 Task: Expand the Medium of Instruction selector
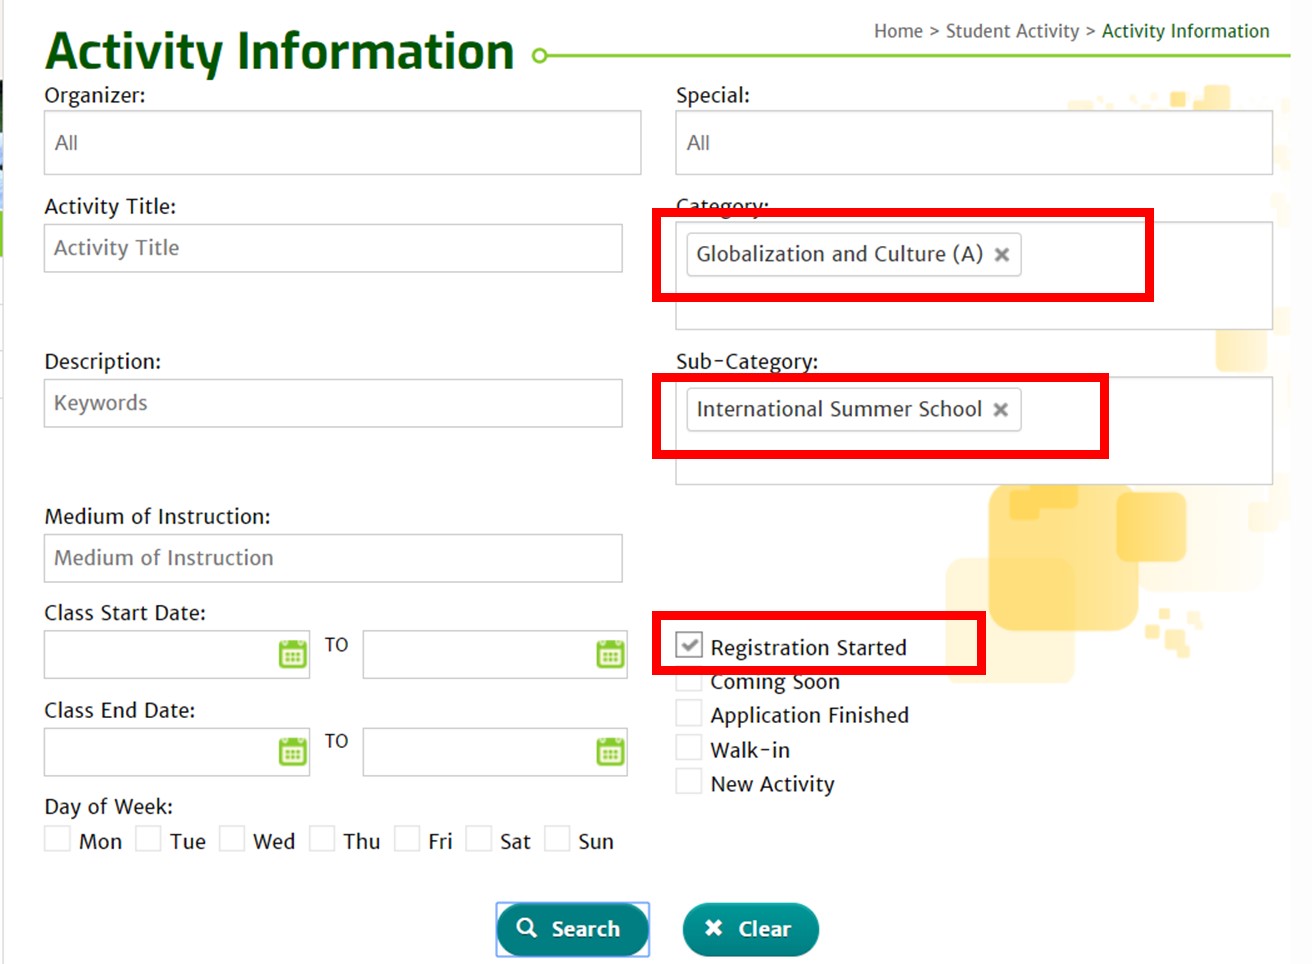tap(333, 558)
